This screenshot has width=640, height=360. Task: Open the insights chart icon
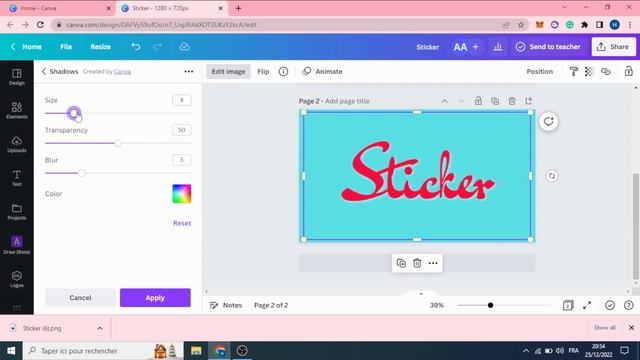498,47
